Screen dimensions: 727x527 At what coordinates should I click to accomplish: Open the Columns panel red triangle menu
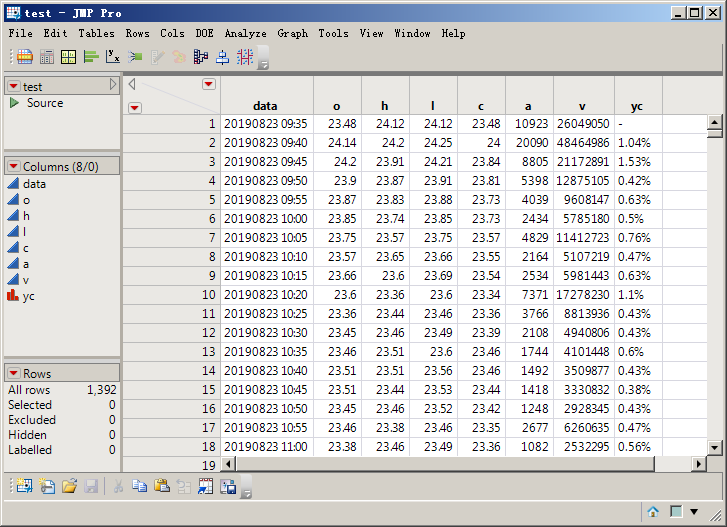point(13,166)
